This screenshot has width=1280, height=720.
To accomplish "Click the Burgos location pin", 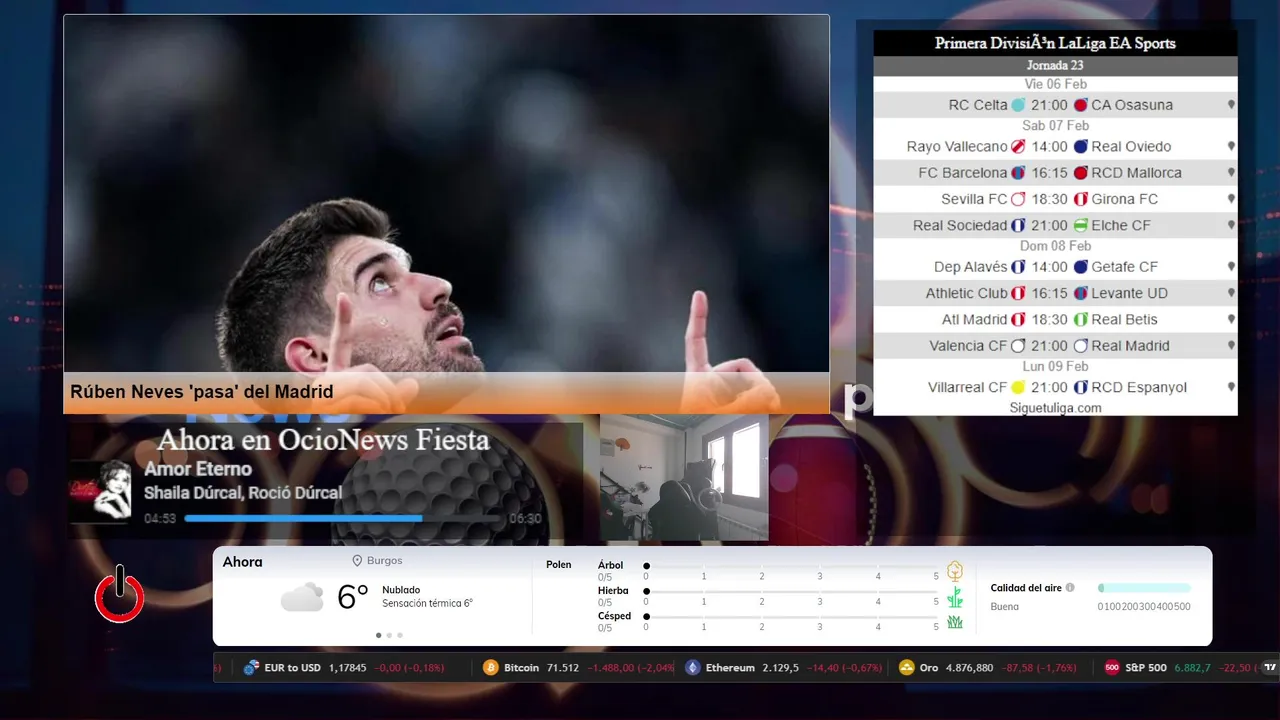I will pos(357,561).
